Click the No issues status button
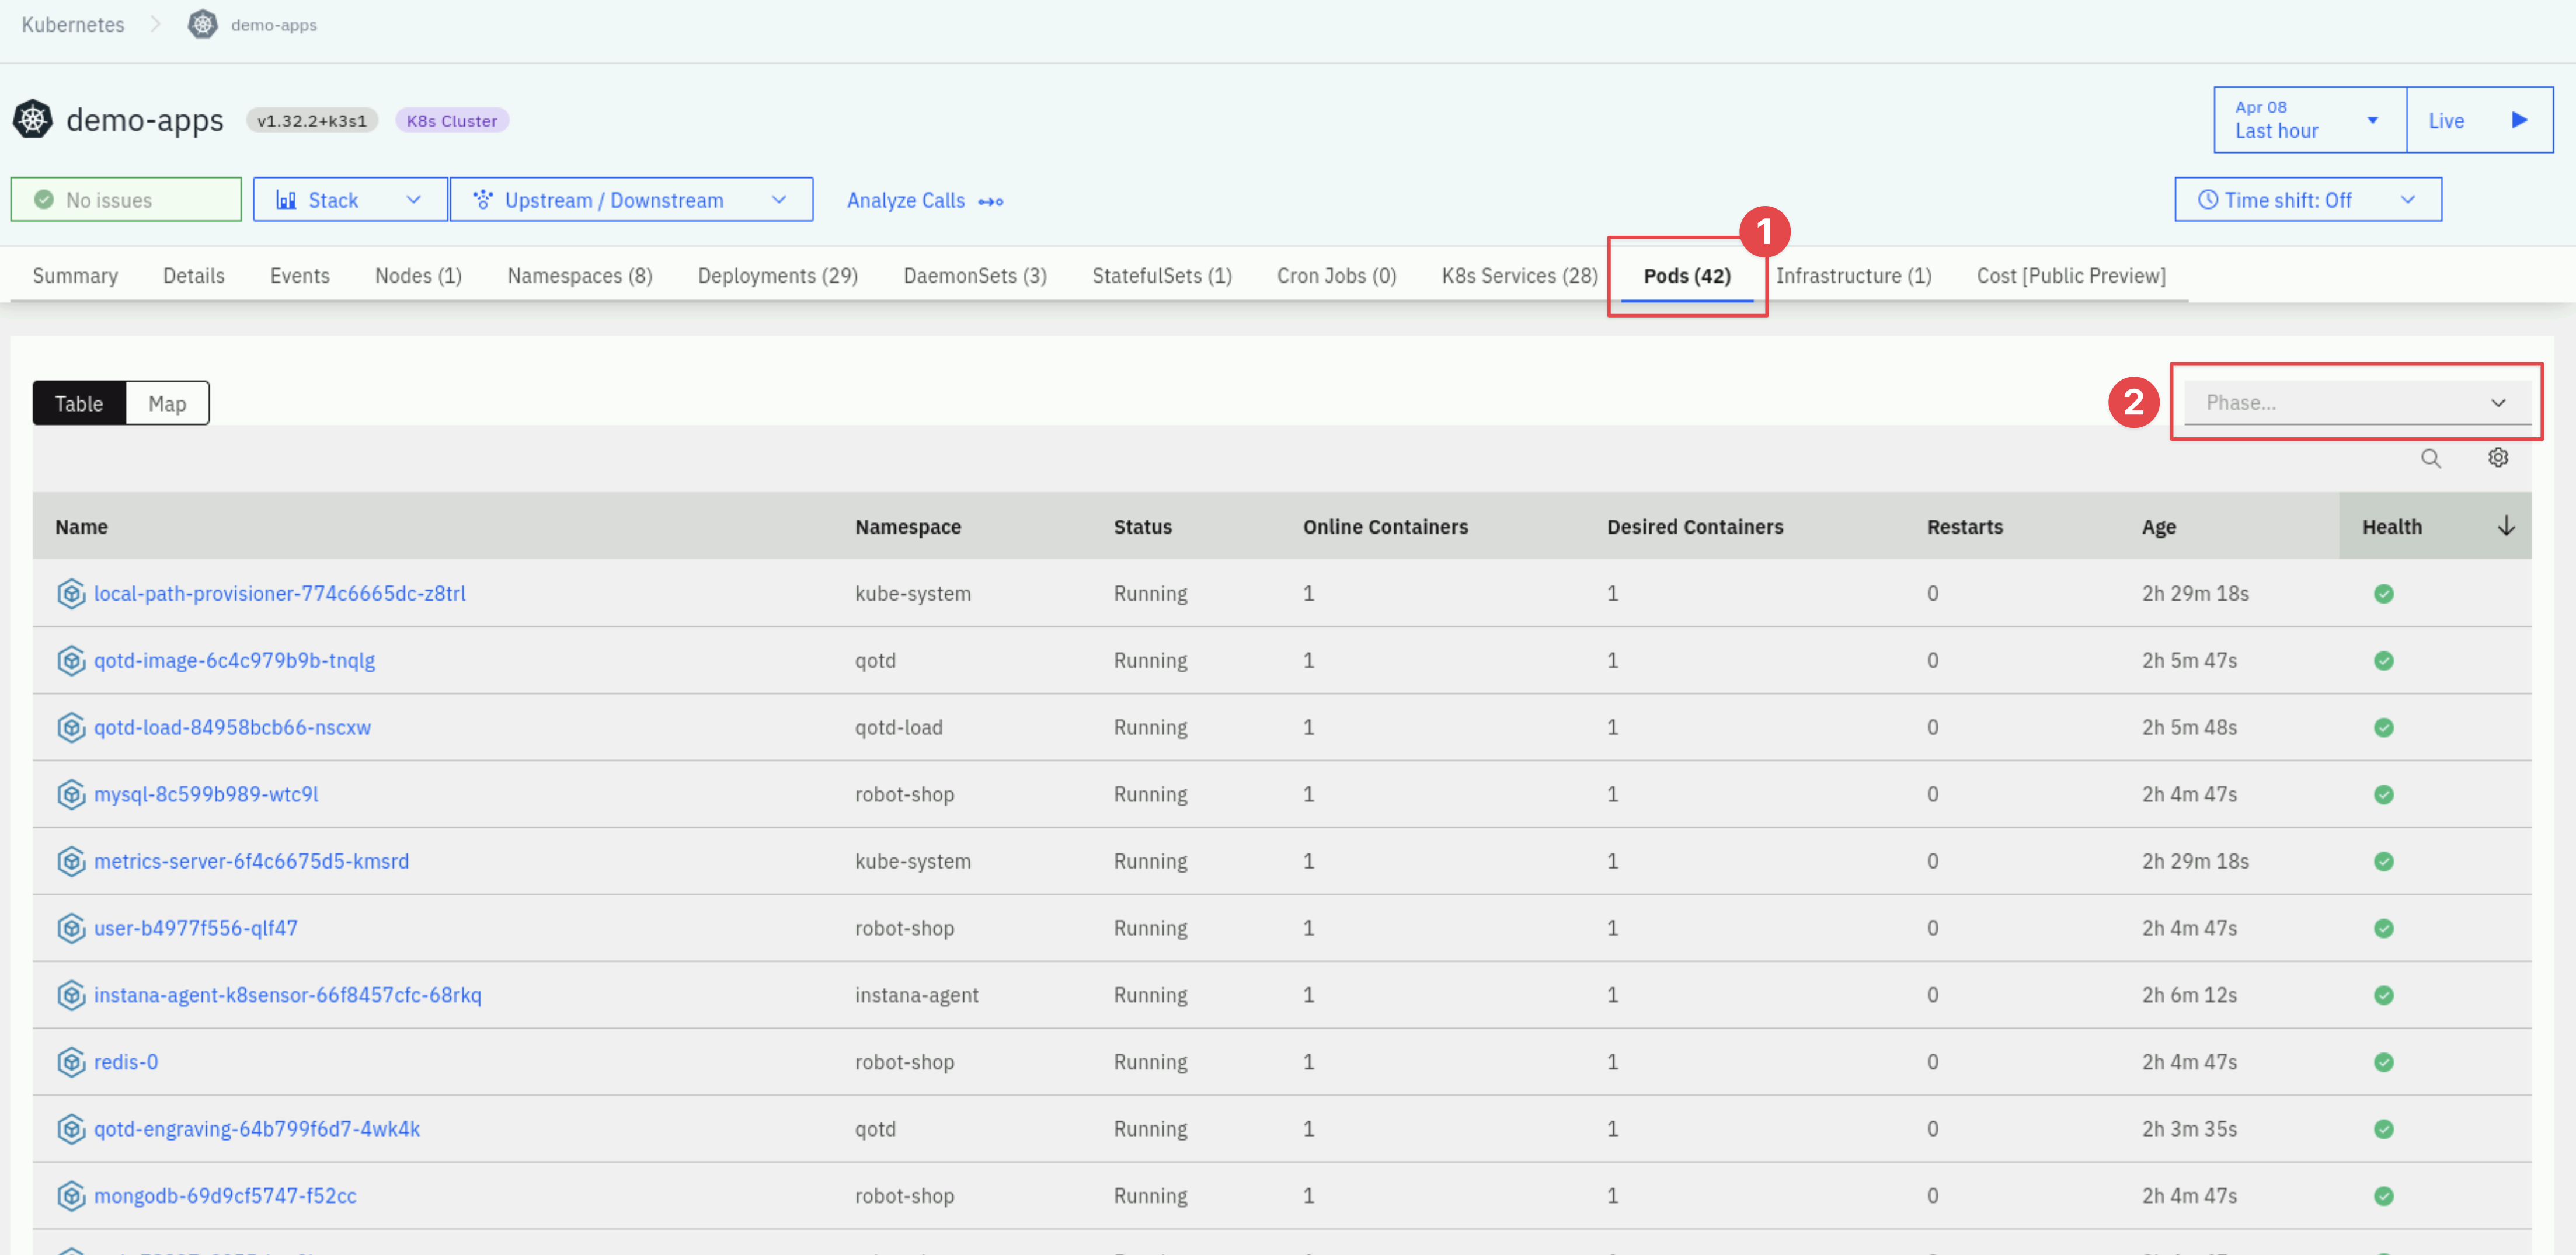Viewport: 2576px width, 1255px height. 126,200
